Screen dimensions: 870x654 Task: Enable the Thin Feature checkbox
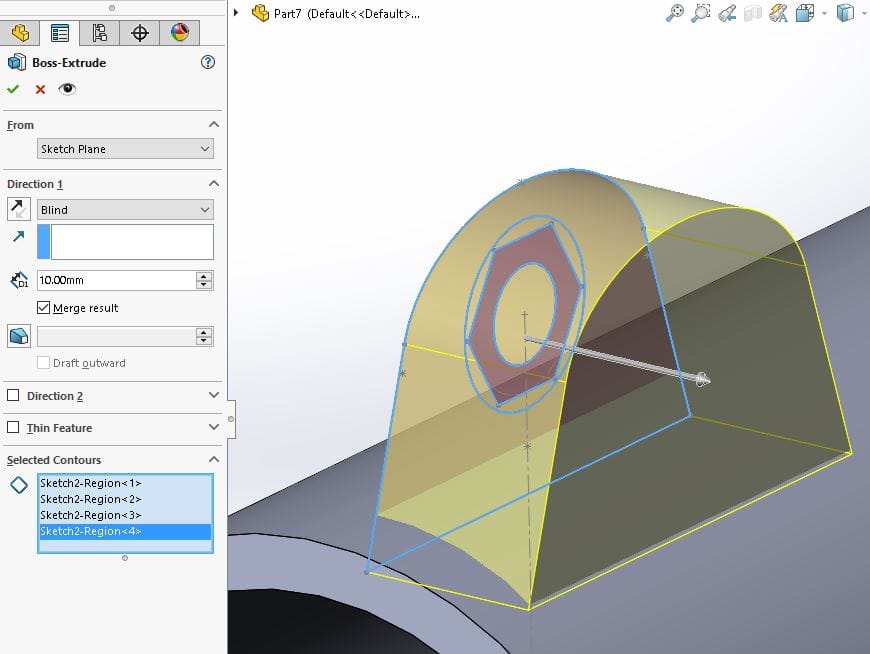pos(13,428)
